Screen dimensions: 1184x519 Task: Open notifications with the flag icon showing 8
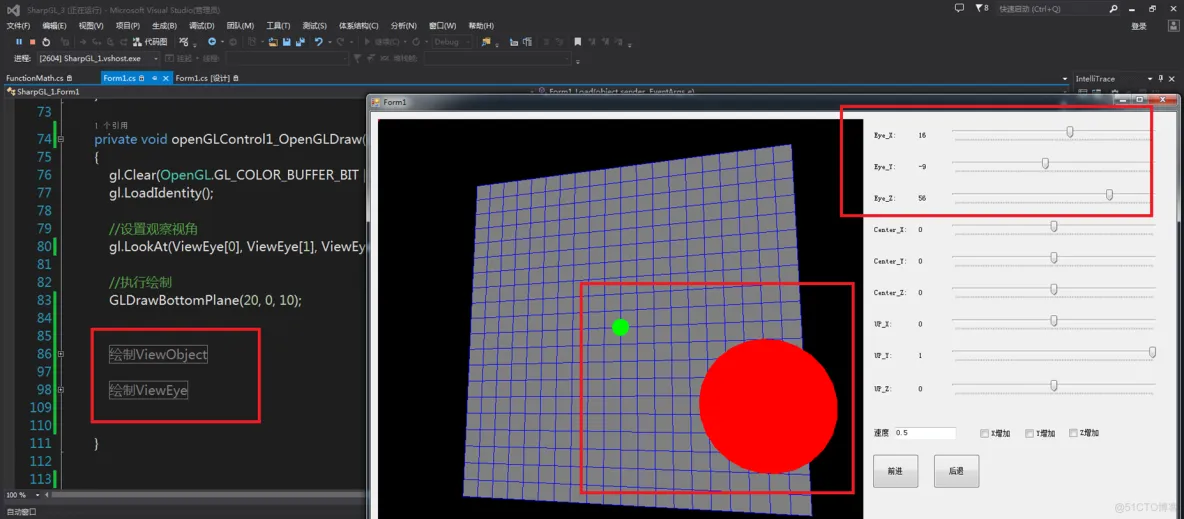coord(982,8)
